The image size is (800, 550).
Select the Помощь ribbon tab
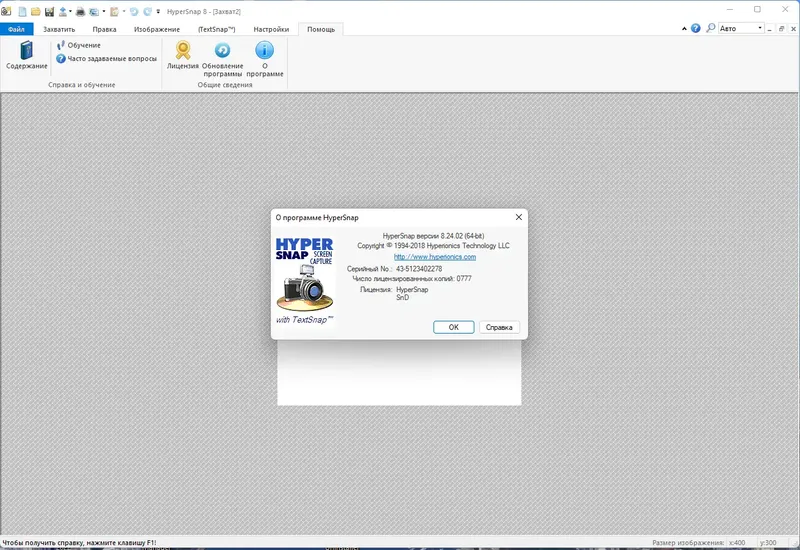pos(321,29)
